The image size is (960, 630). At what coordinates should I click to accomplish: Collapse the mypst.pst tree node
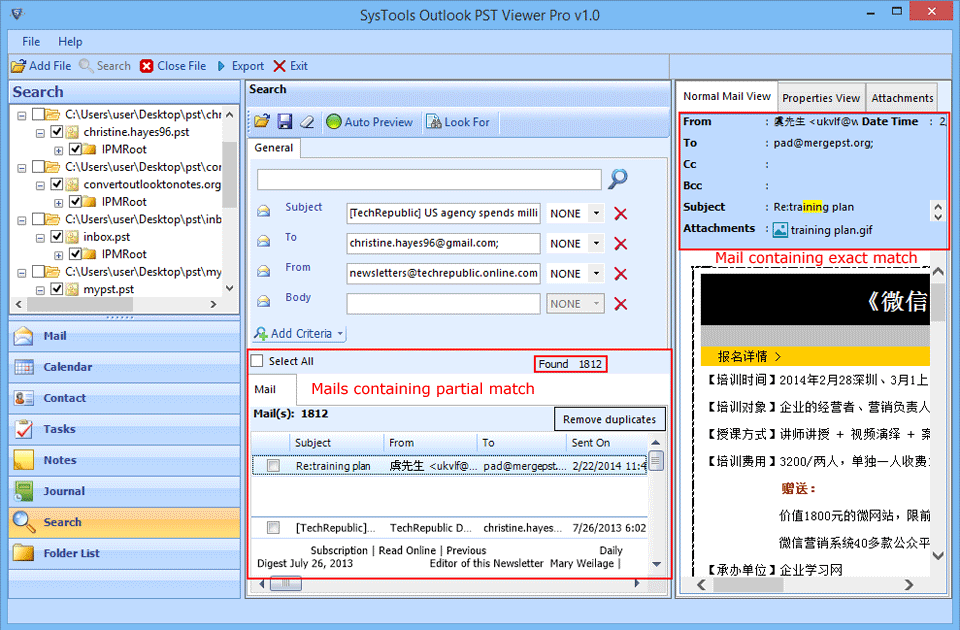(40, 290)
